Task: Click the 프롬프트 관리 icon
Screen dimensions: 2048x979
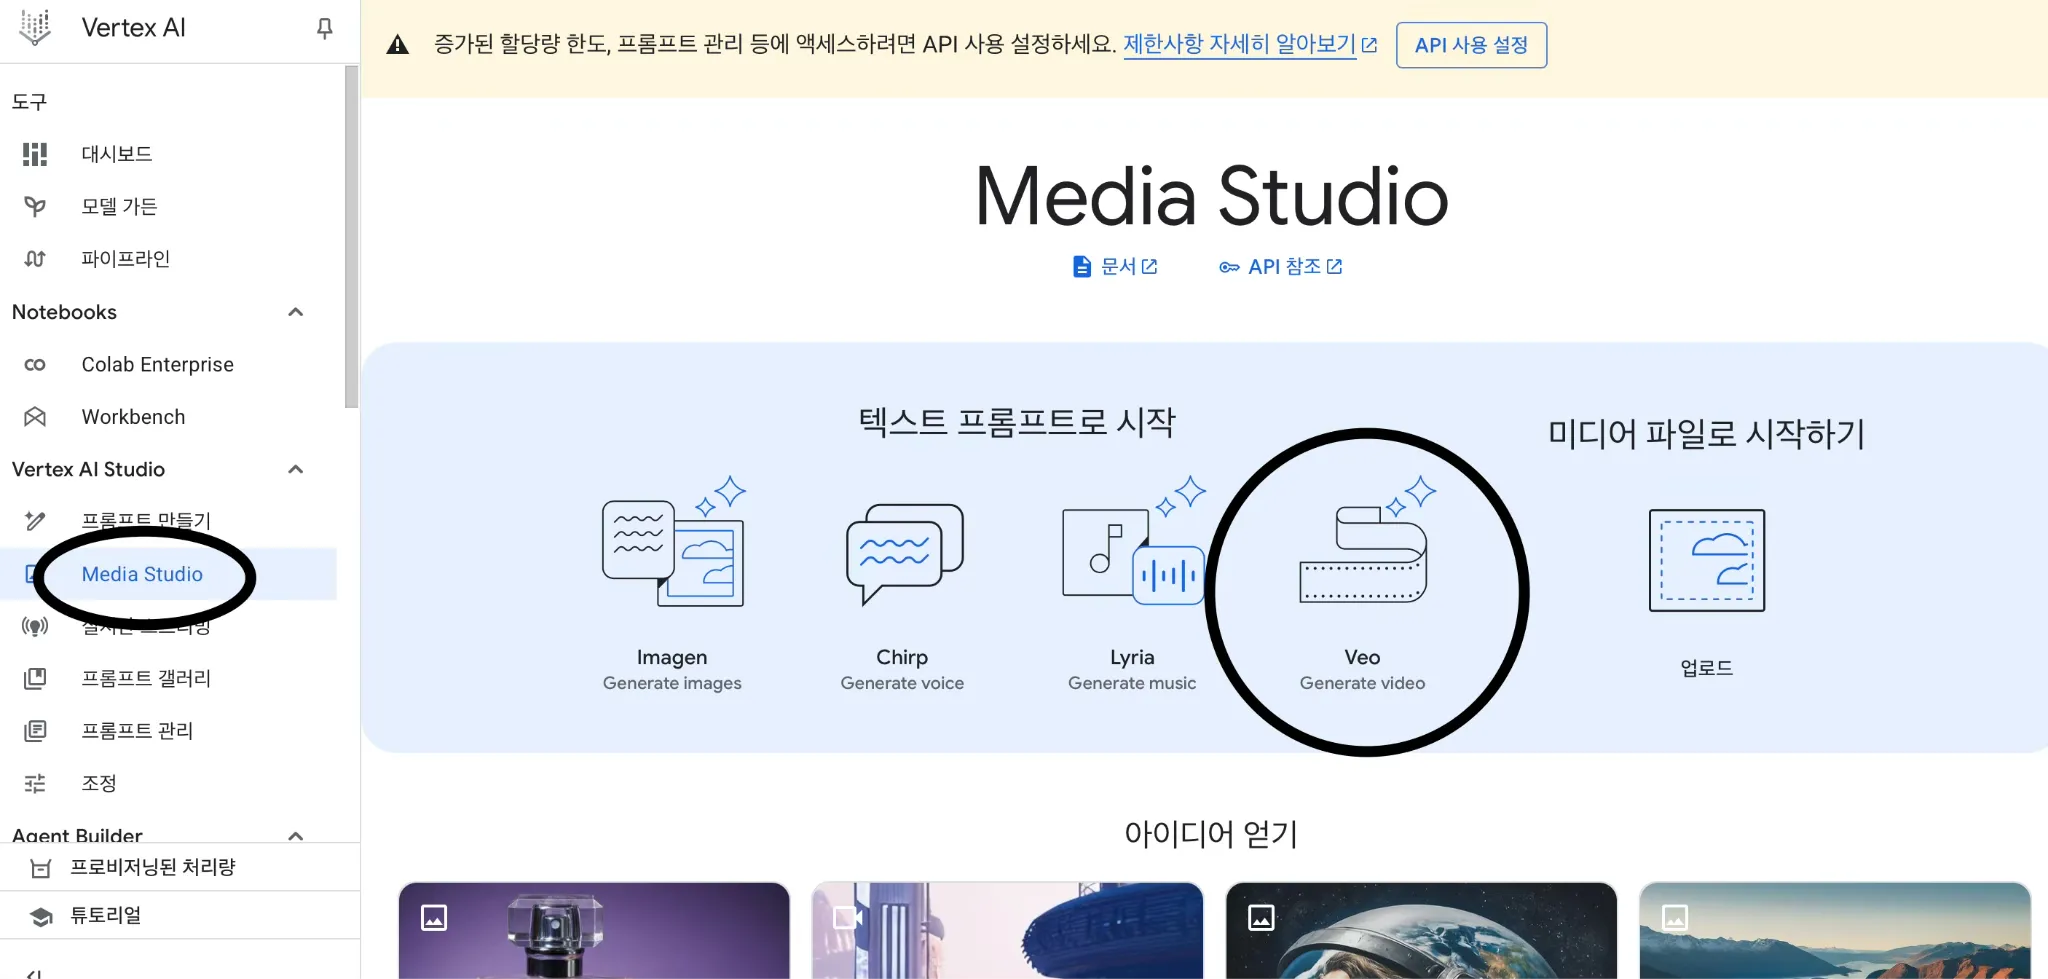Action: [35, 731]
